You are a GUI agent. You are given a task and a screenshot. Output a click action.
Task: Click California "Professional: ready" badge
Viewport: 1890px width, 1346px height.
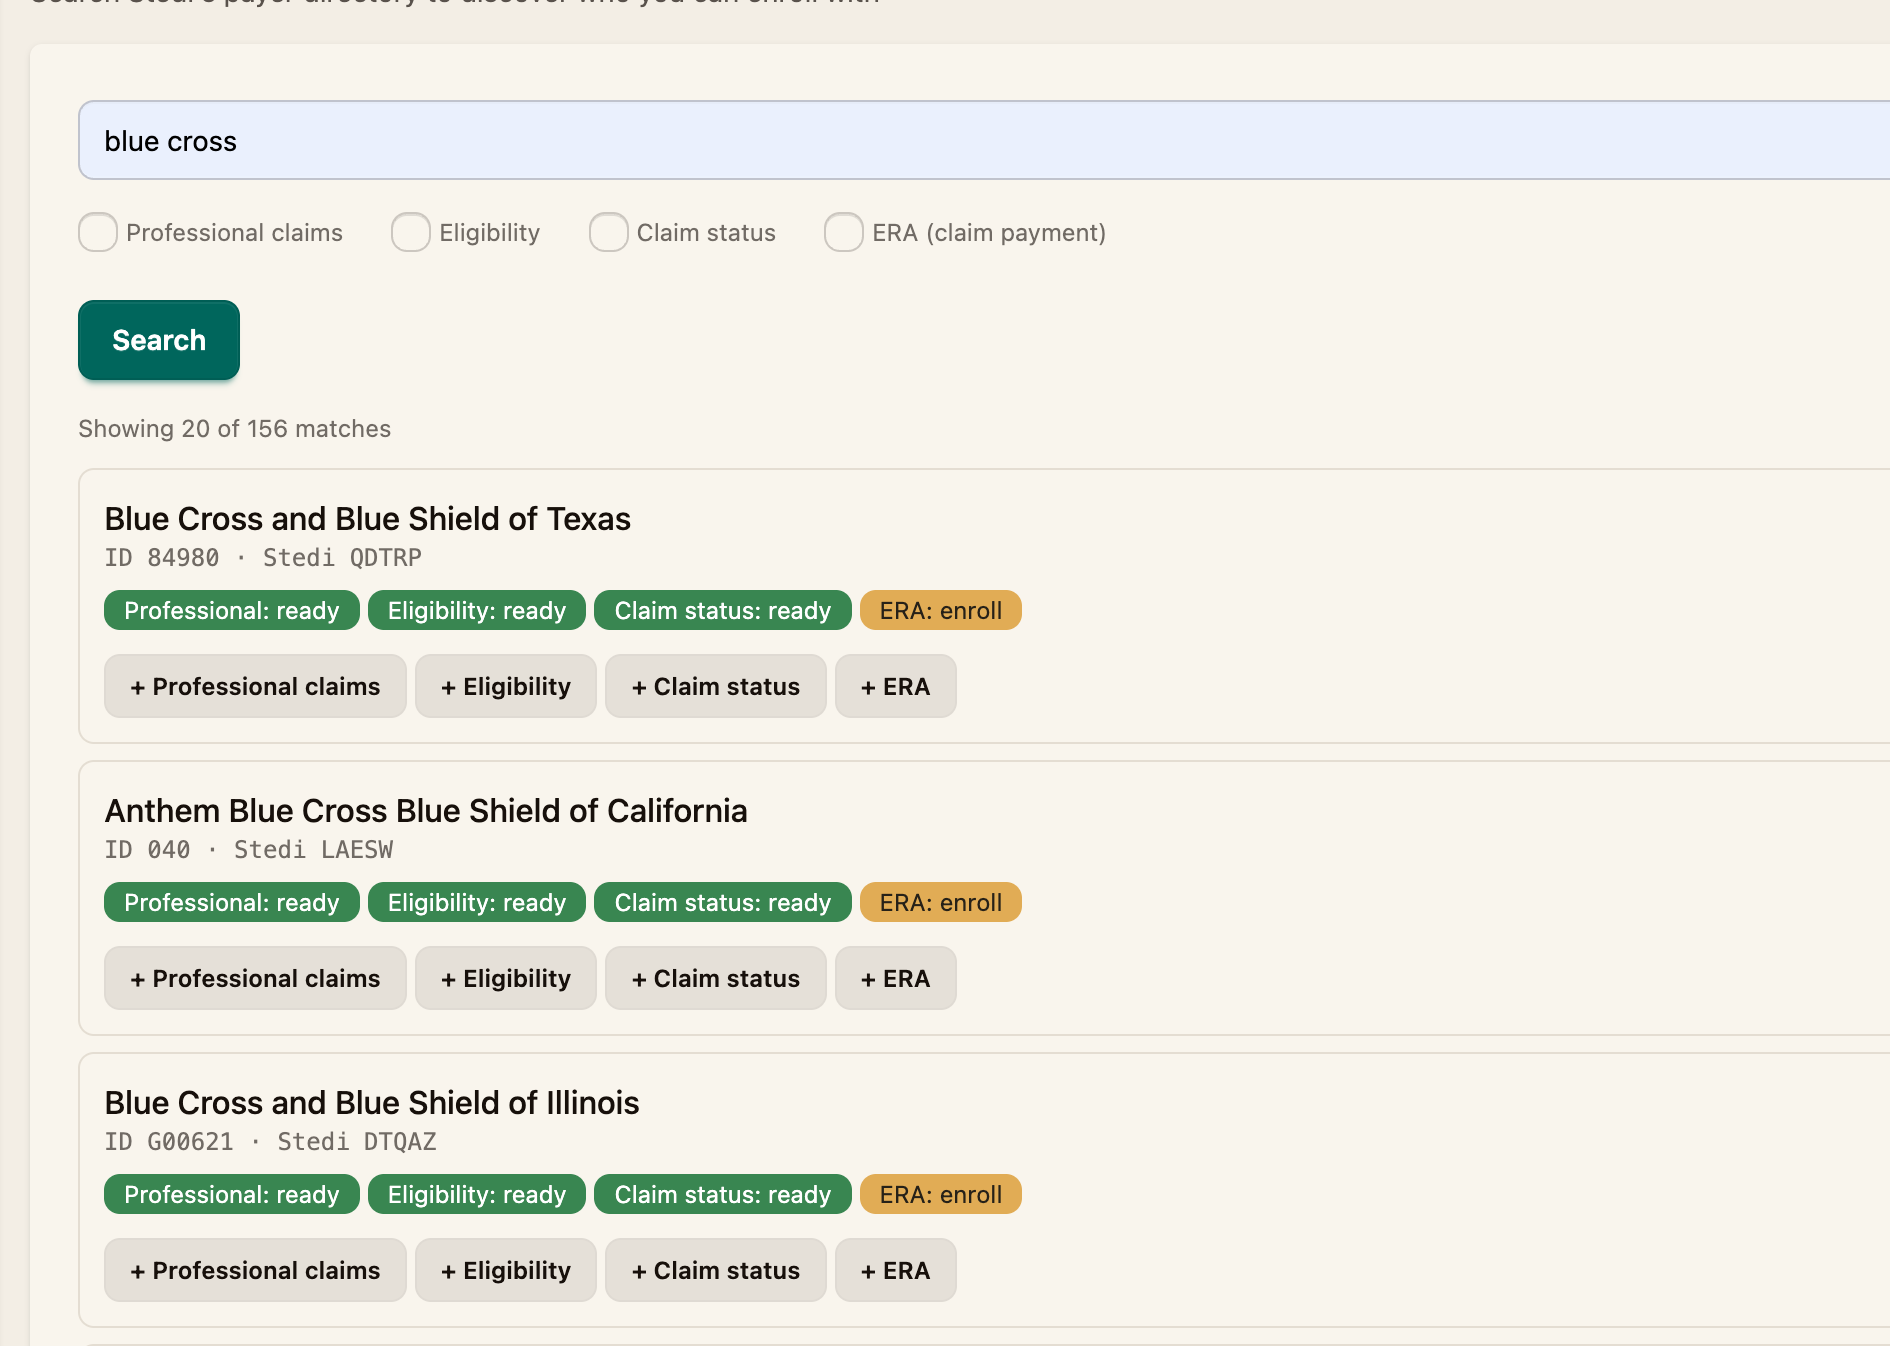click(232, 902)
